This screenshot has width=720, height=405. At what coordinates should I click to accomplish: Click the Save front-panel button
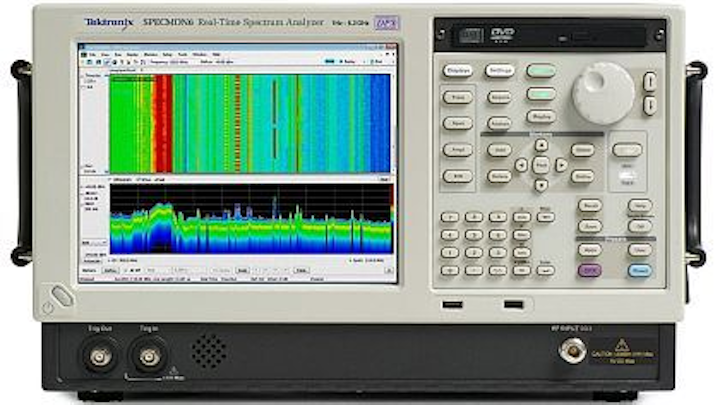[x=590, y=226]
